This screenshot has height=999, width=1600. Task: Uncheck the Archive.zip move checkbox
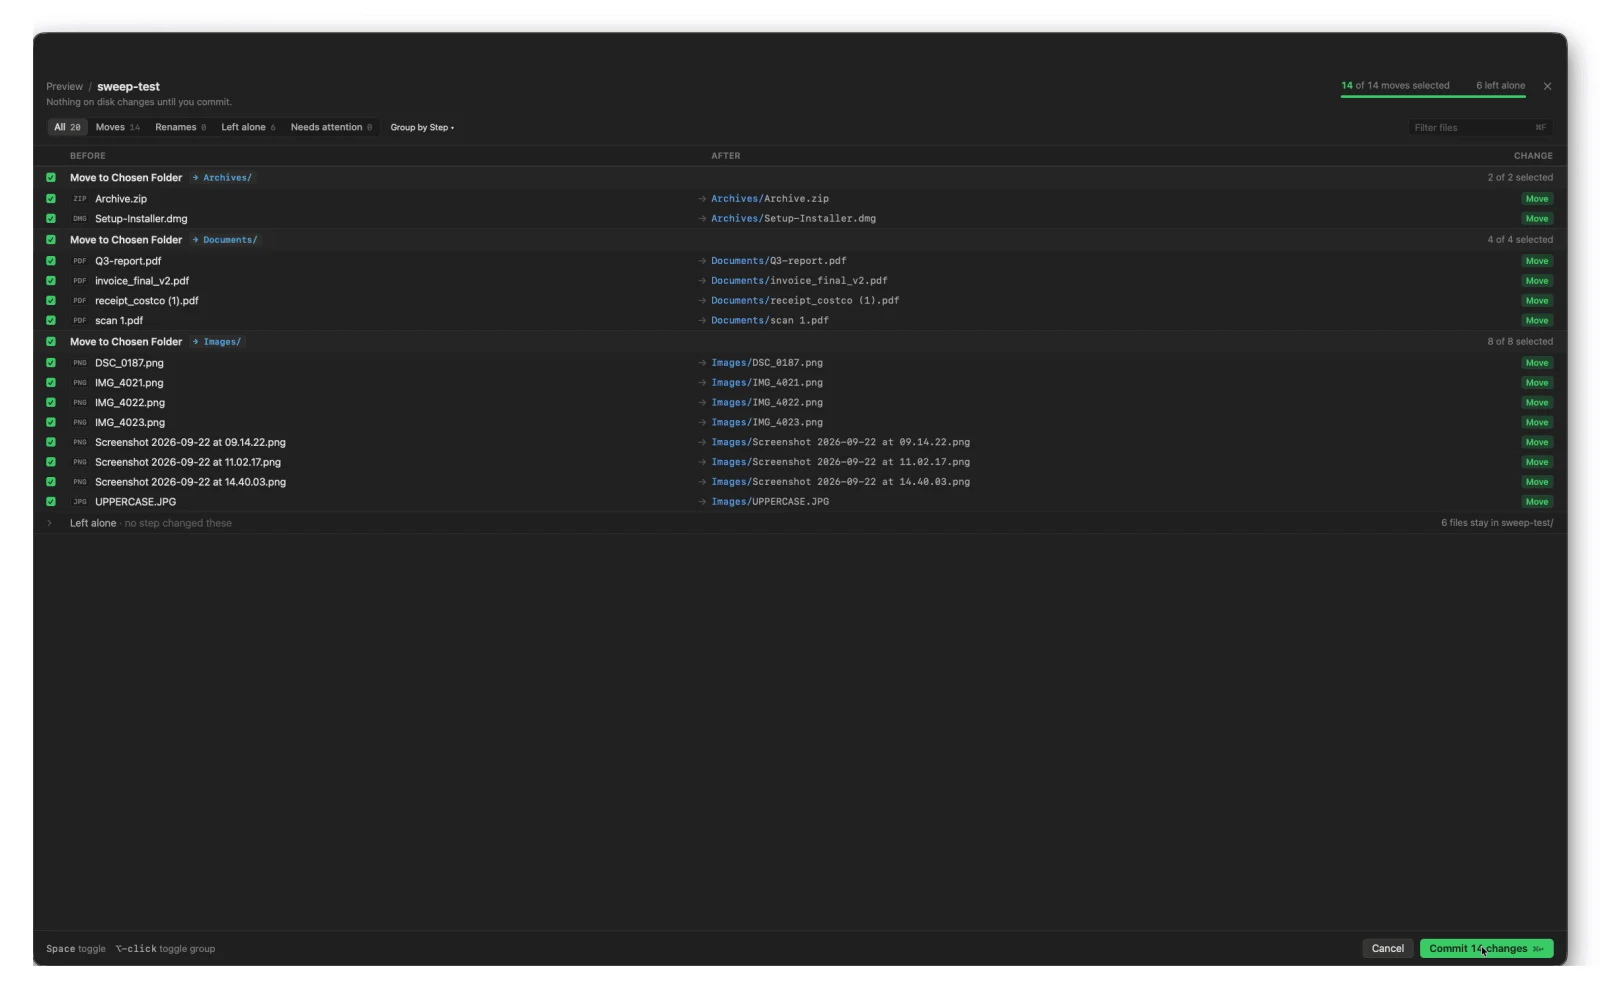point(51,199)
